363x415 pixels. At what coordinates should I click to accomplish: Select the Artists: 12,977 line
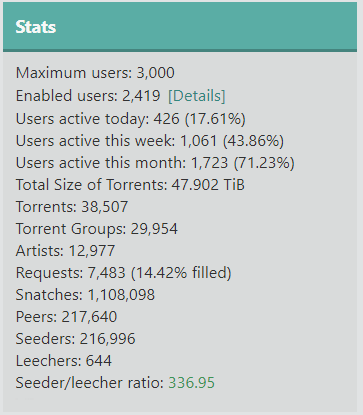pos(65,251)
